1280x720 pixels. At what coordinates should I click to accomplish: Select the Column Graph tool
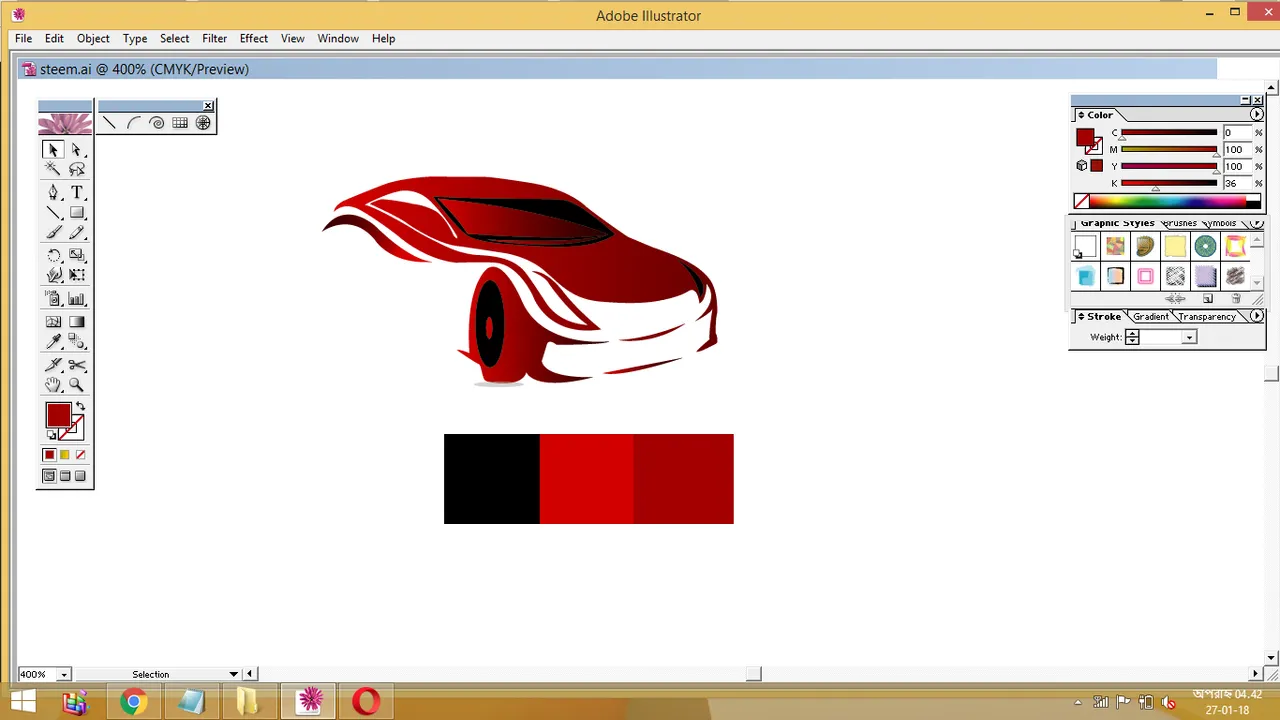pos(76,299)
